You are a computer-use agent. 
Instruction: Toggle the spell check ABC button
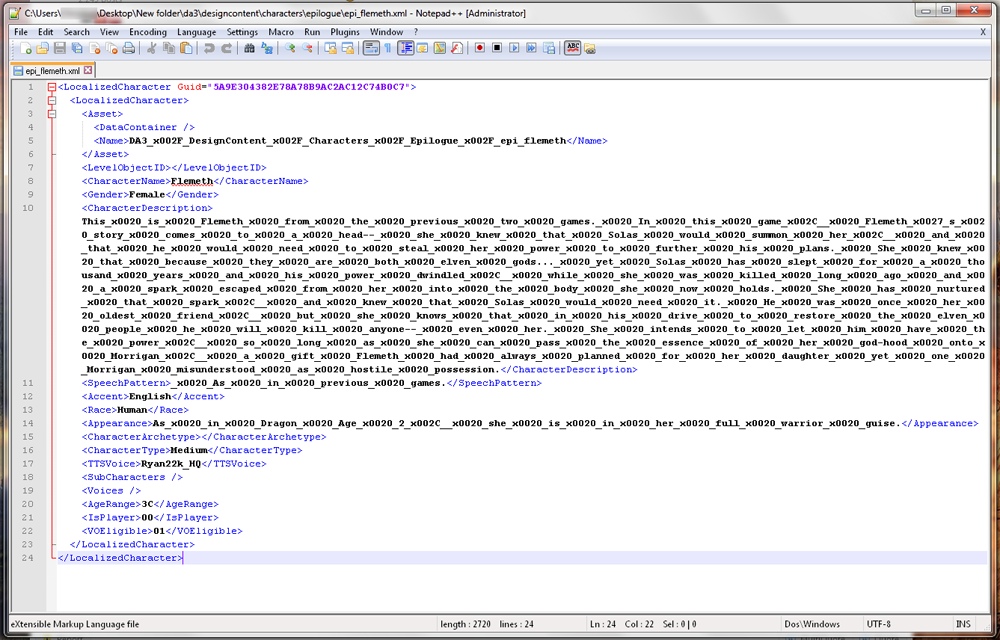[x=573, y=48]
